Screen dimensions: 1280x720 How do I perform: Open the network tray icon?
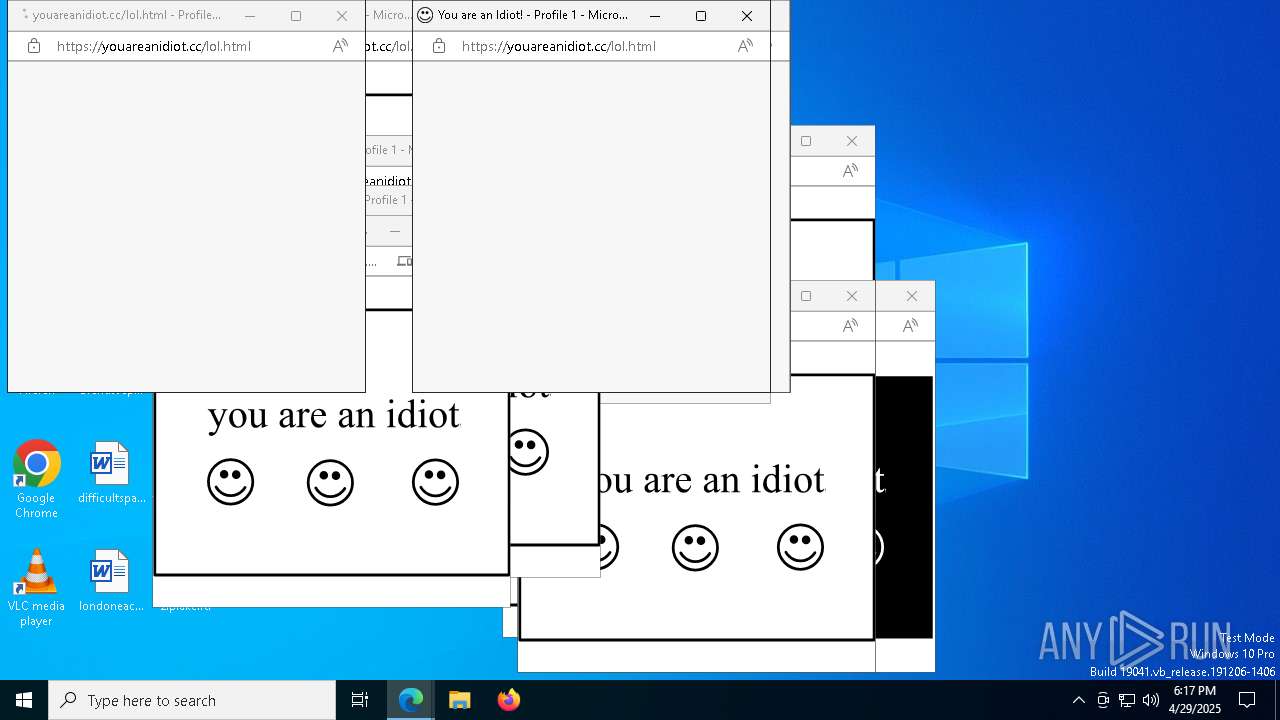1127,700
